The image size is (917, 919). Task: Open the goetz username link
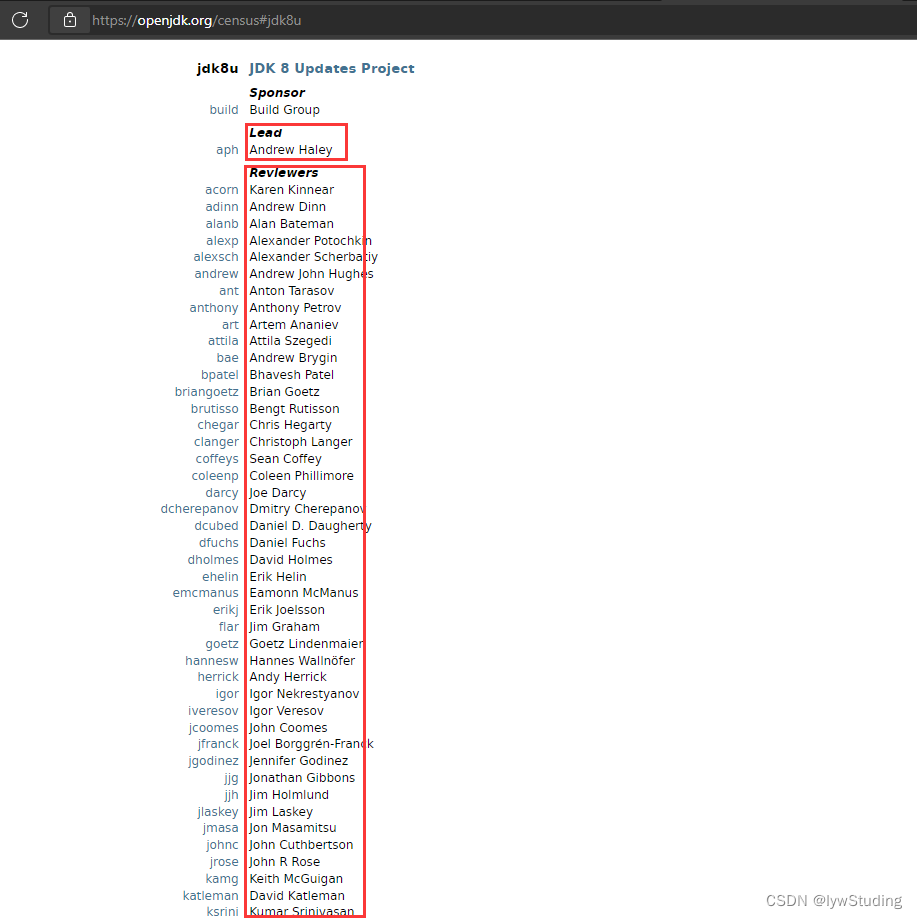[221, 644]
